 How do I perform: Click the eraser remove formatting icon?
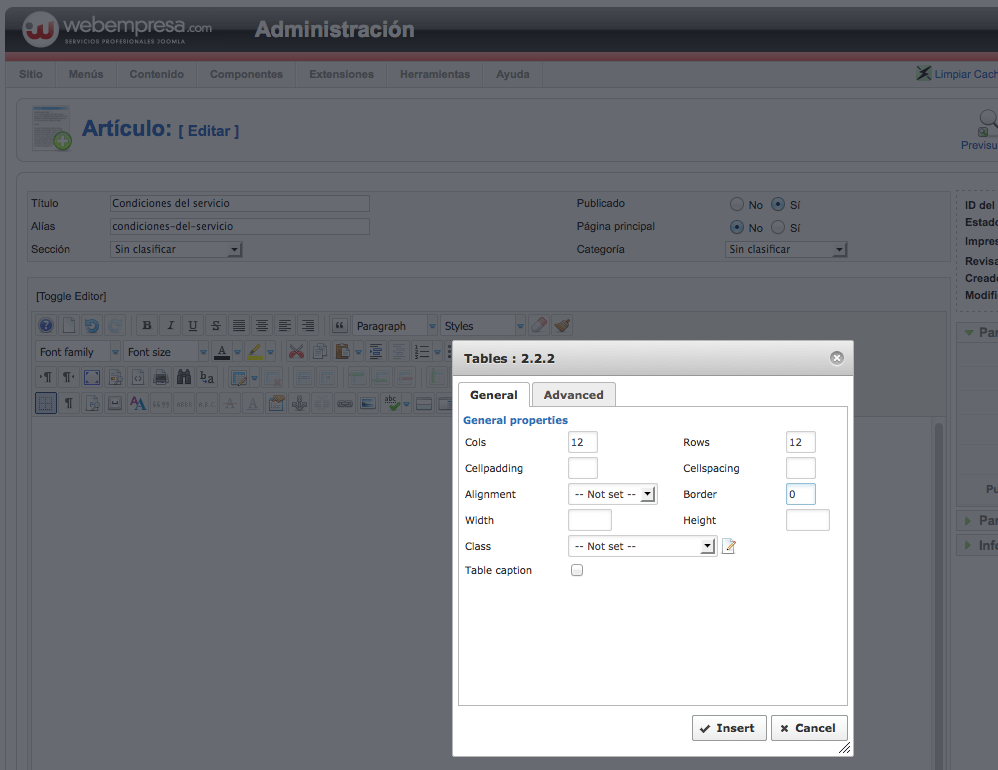[x=538, y=325]
